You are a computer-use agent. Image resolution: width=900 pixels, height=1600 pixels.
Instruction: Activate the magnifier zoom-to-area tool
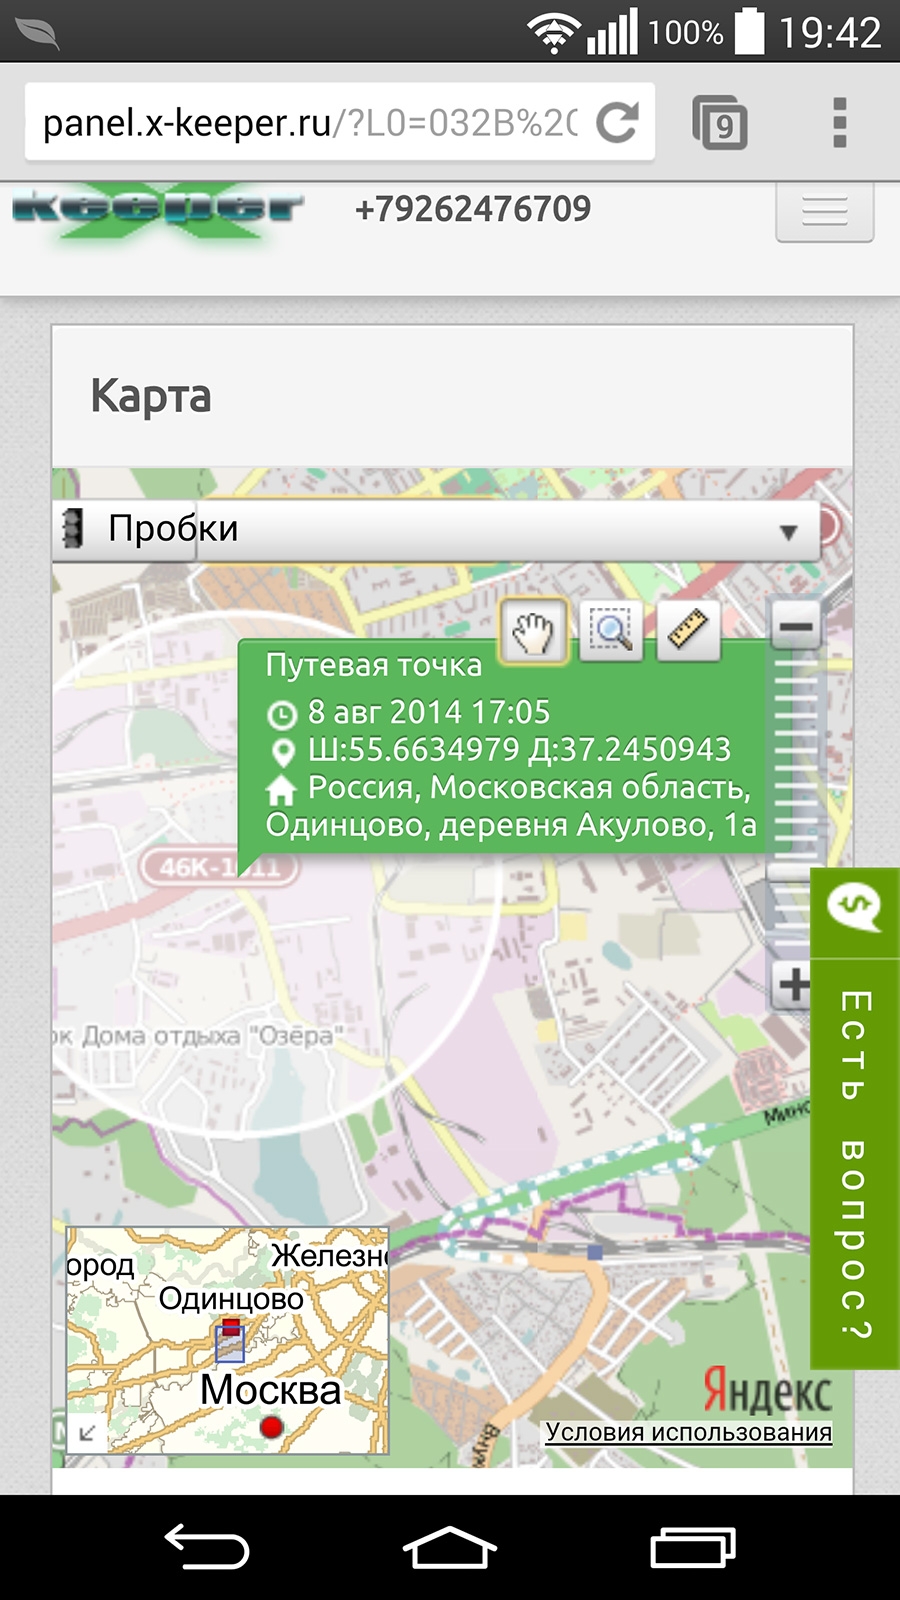point(610,631)
